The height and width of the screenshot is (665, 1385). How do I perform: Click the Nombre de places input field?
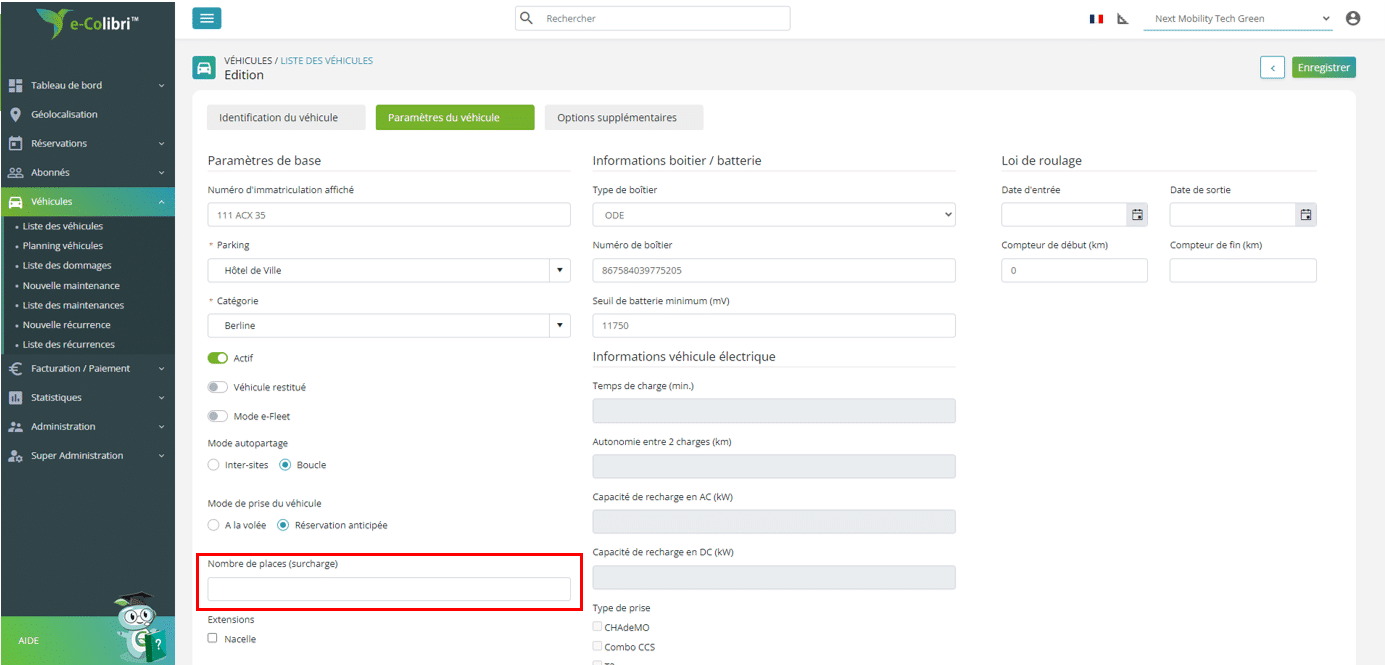(x=389, y=589)
